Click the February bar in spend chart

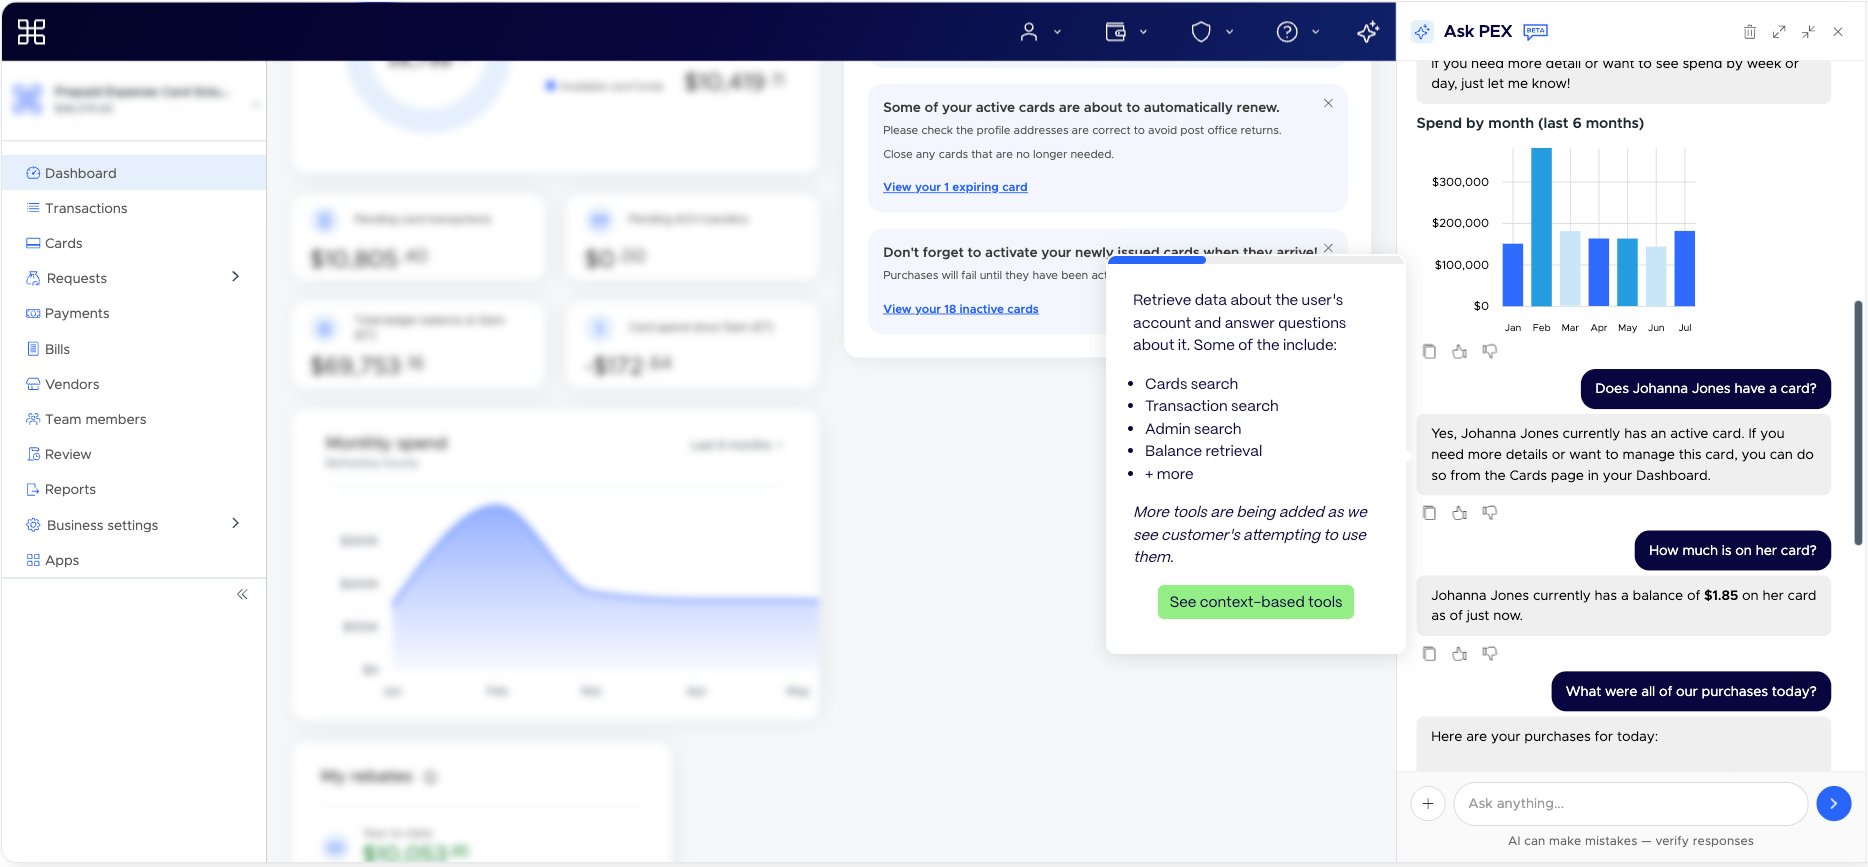coord(1541,227)
